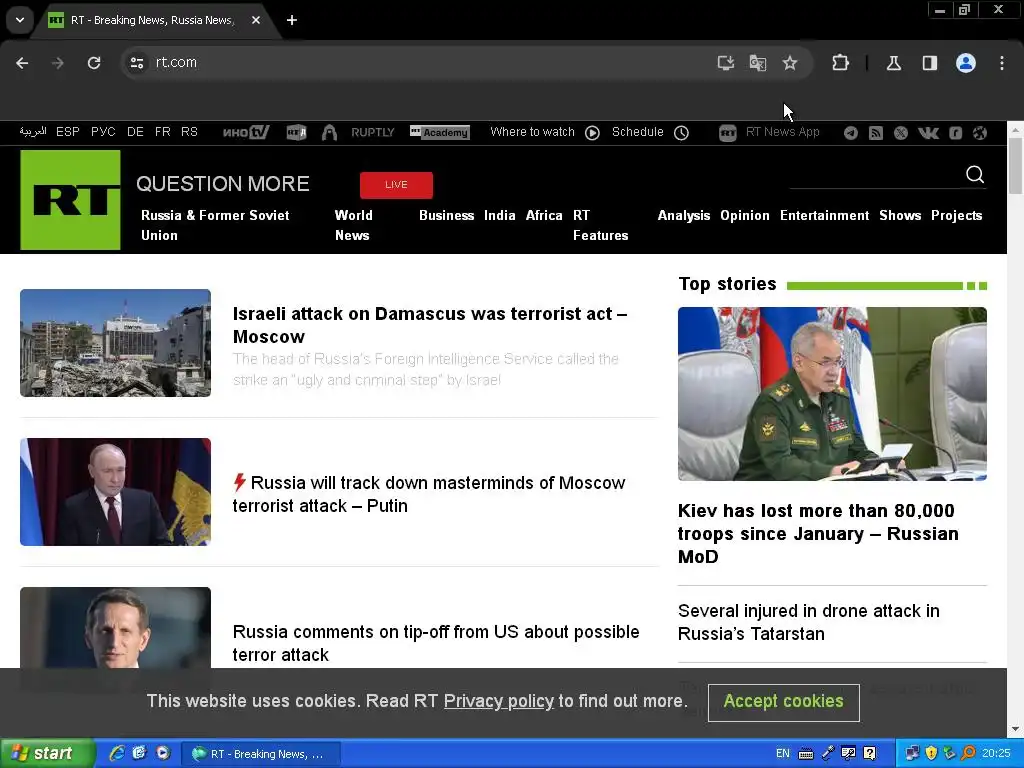Click the Putin speech thumbnail
Viewport: 1024px width, 768px height.
[116, 492]
